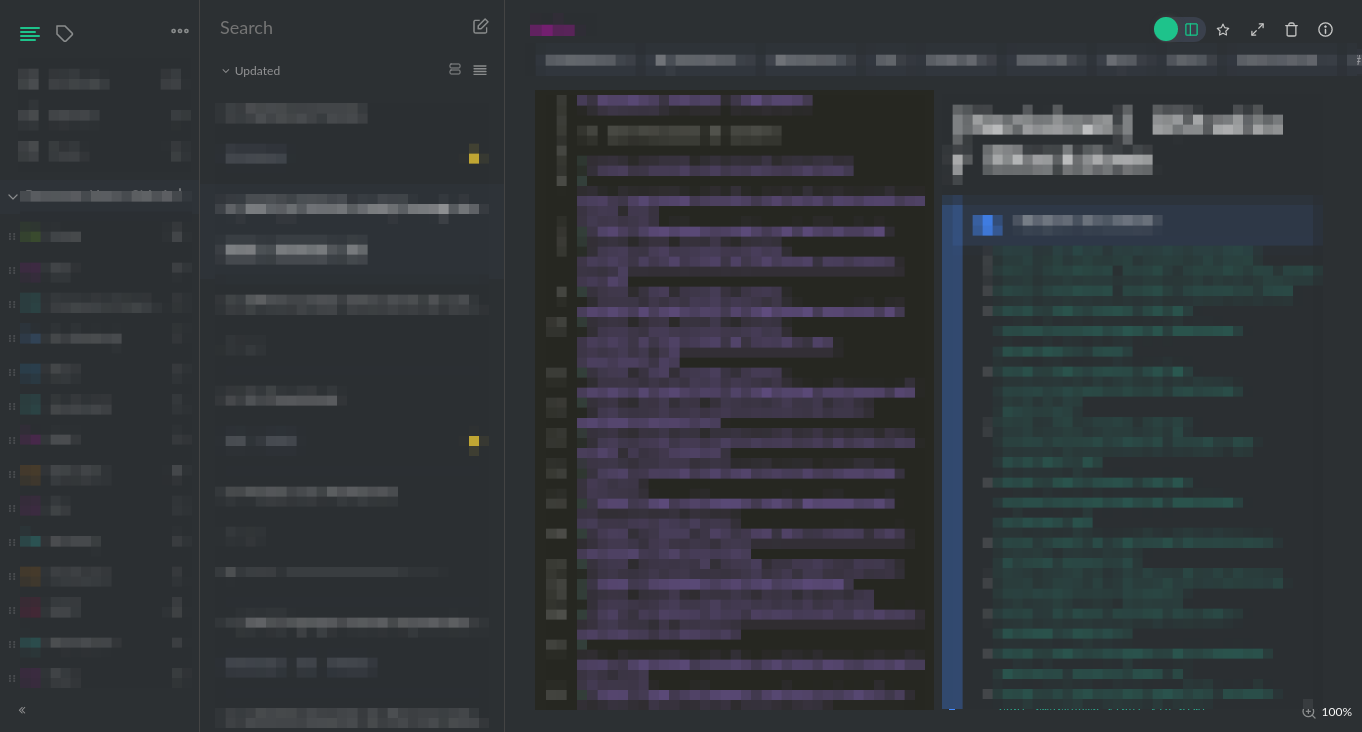The height and width of the screenshot is (732, 1362).
Task: Show note info with the i icon
Action: tap(1325, 30)
